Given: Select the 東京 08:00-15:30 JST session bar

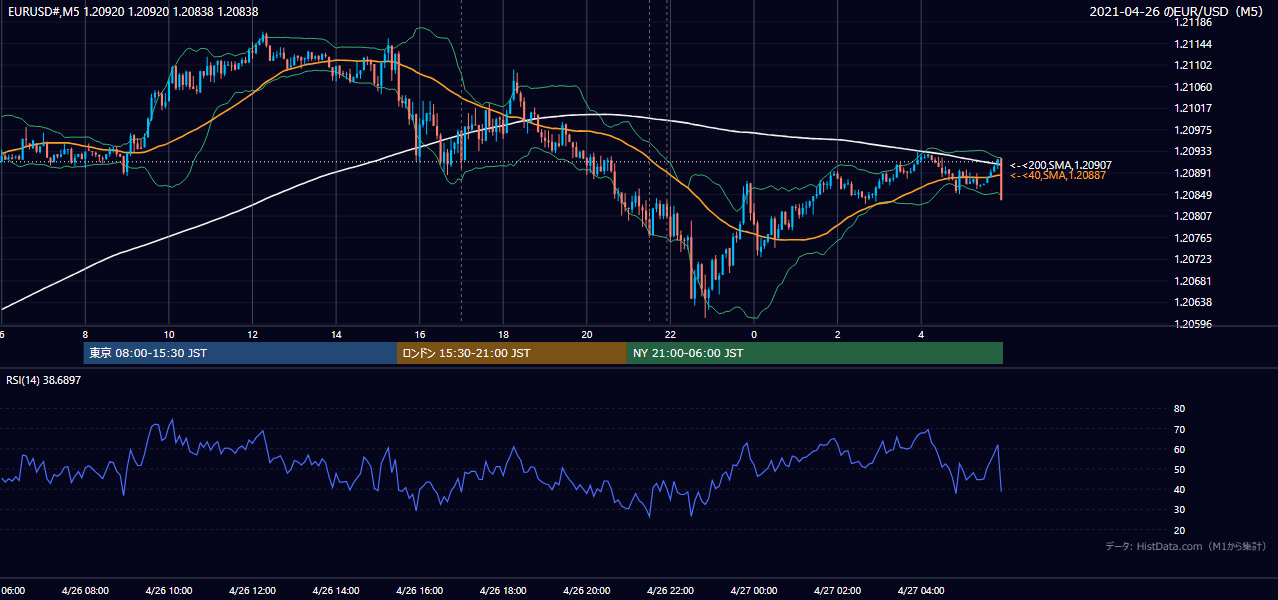Looking at the screenshot, I should pyautogui.click(x=240, y=353).
